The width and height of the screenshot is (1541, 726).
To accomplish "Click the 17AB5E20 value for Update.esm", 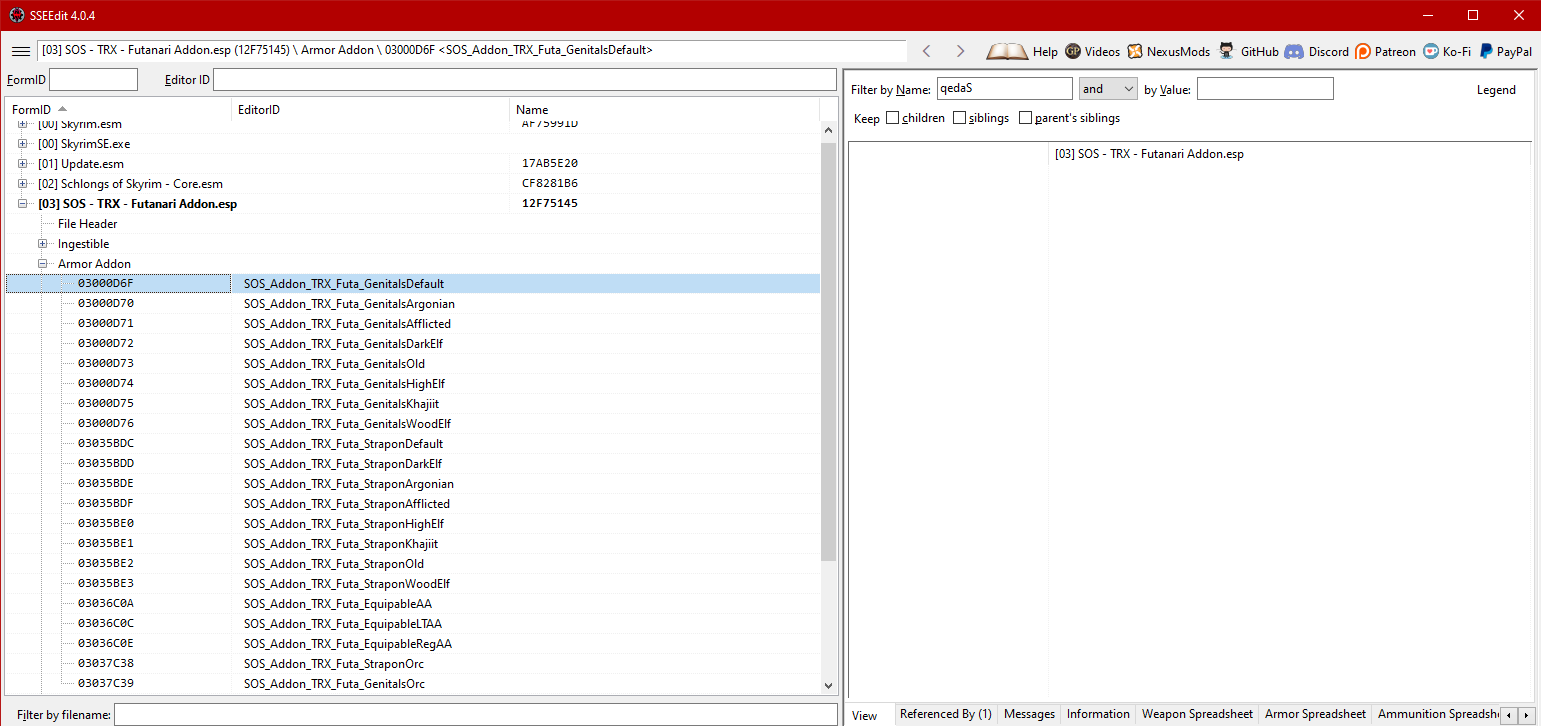I will coord(550,164).
